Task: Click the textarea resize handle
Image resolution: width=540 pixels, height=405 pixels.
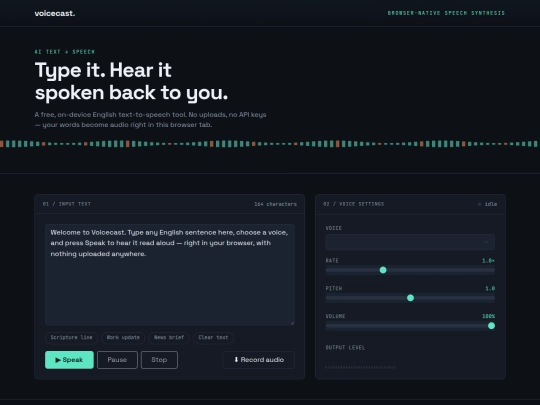Action: coord(292,323)
